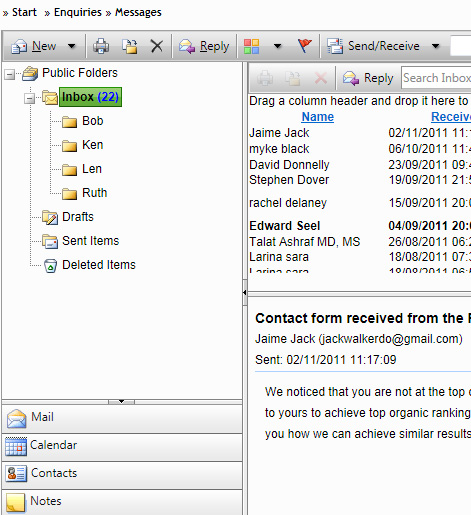The image size is (471, 515).
Task: Click the Print icon in main toolbar
Action: [x=101, y=46]
